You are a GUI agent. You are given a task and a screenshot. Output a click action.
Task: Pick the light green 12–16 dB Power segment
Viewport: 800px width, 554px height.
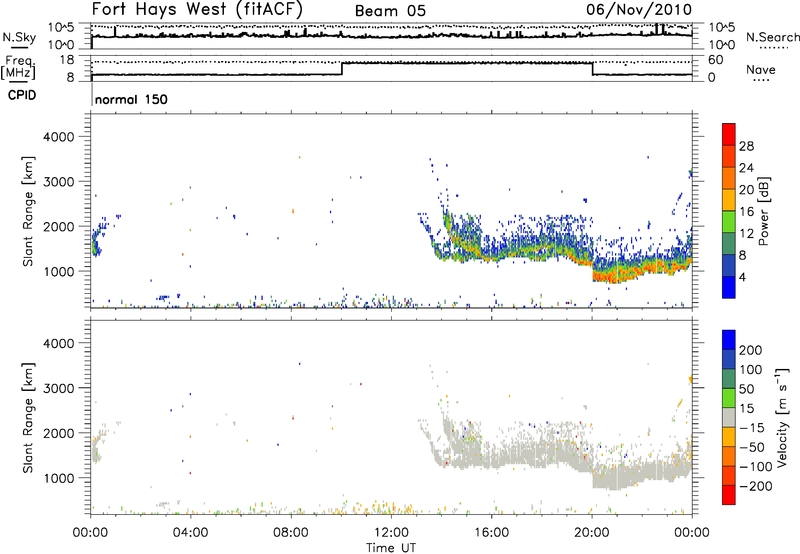[x=729, y=222]
